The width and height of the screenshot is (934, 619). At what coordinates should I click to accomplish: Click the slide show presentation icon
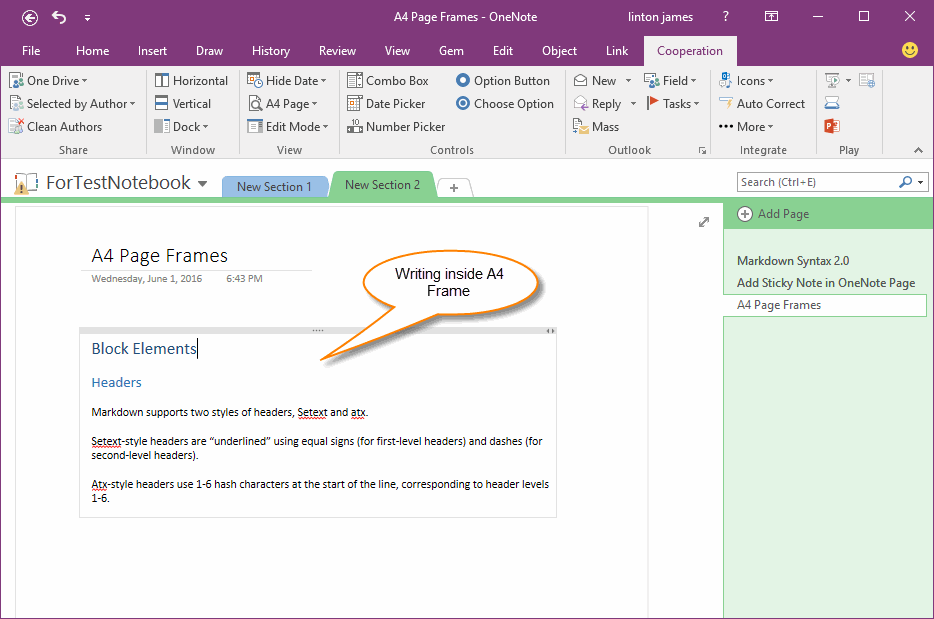[833, 80]
